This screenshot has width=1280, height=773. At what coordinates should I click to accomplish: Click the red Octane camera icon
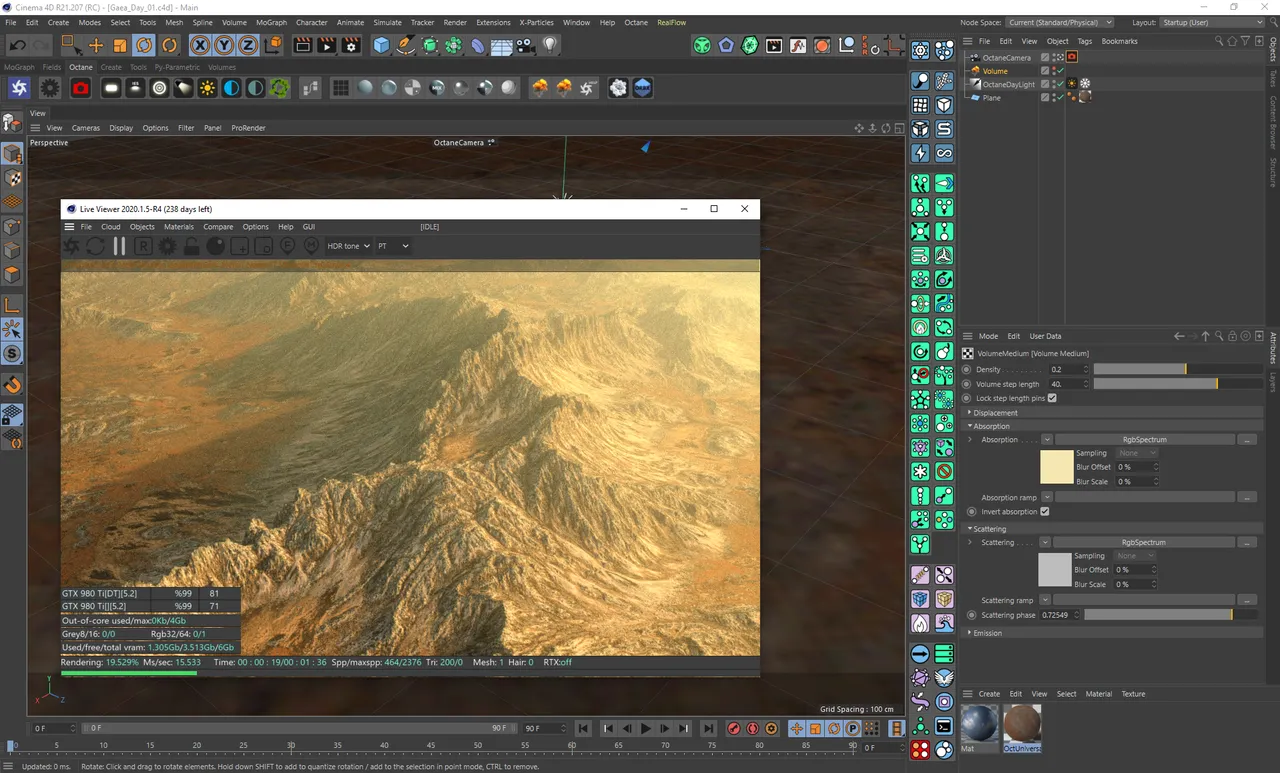click(x=81, y=88)
